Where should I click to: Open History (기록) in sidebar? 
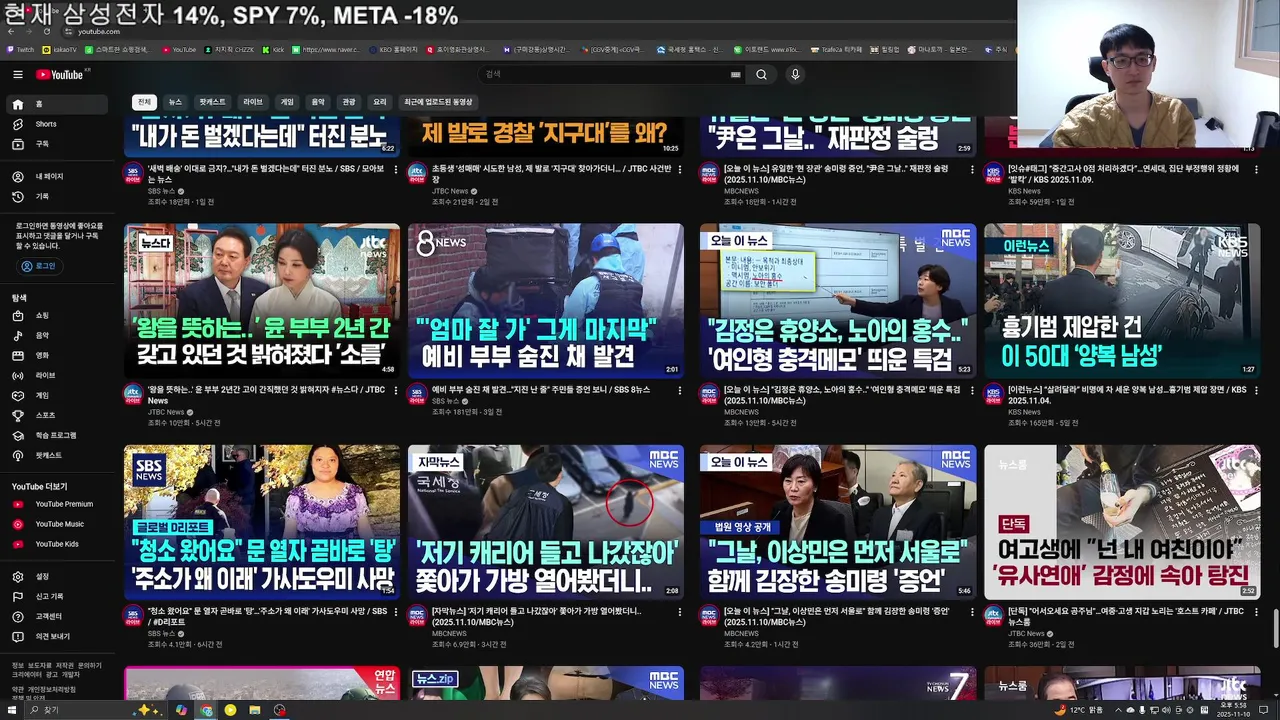point(55,196)
